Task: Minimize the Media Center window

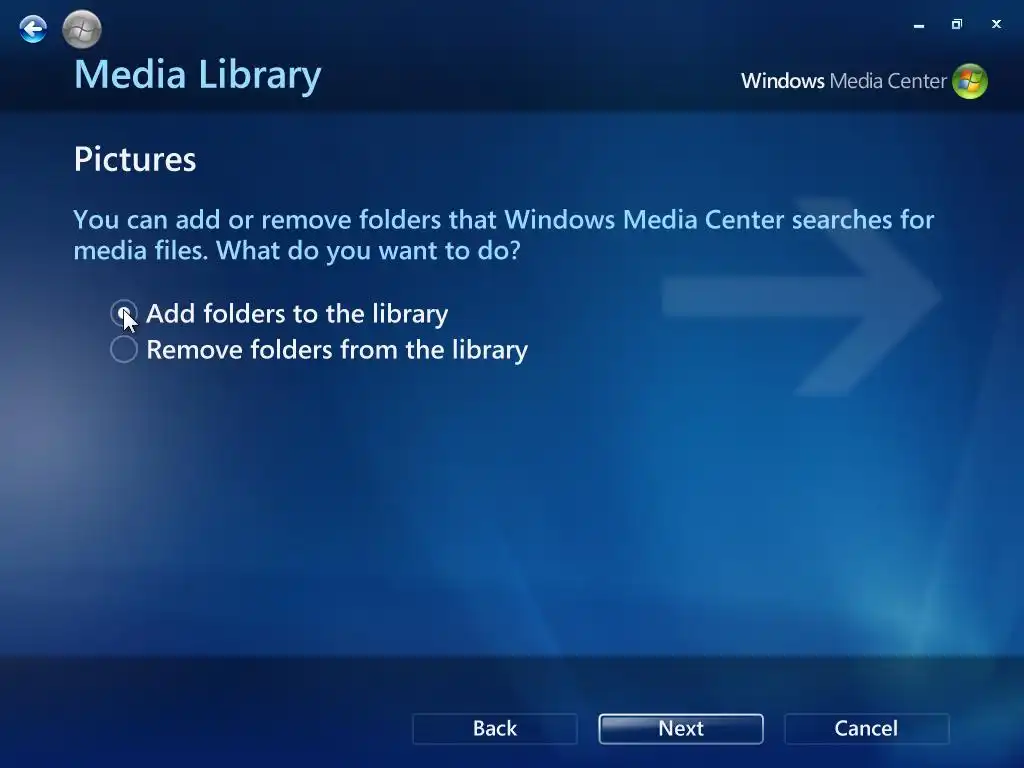Action: click(x=919, y=25)
